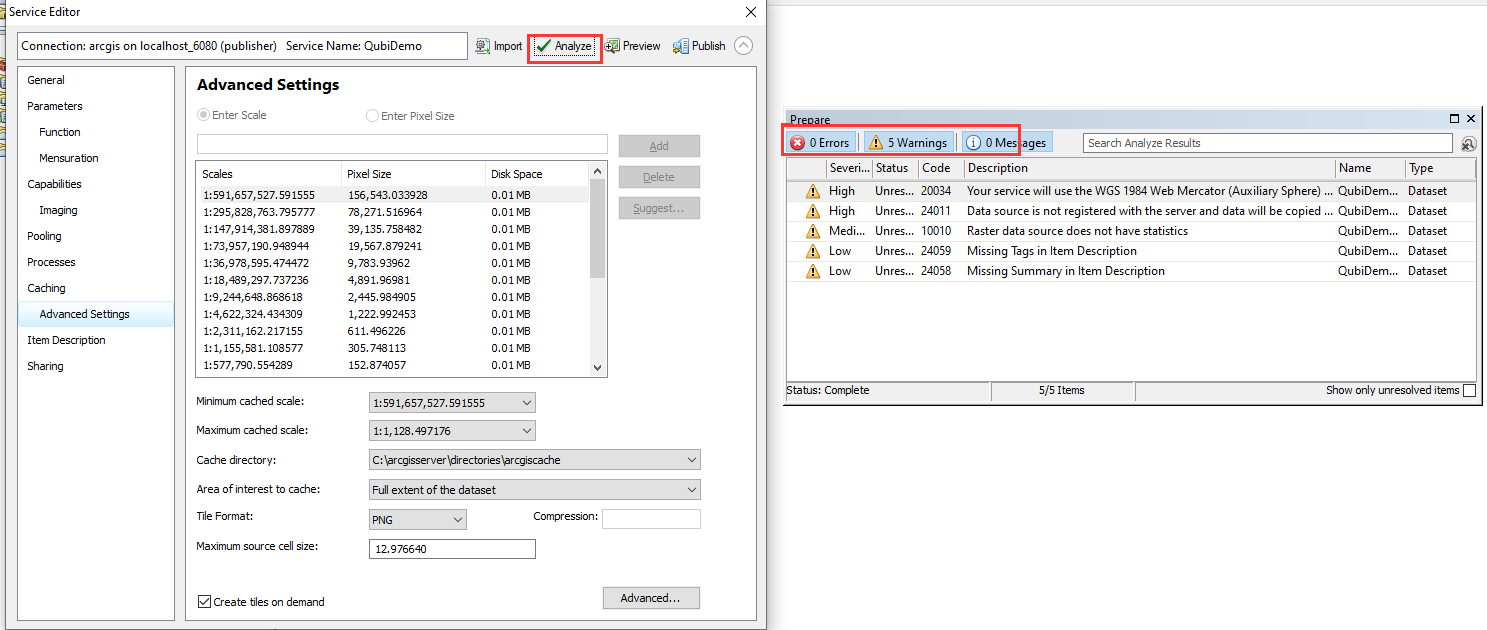The width and height of the screenshot is (1487, 630).
Task: Check Show only unresolved items
Action: click(1469, 391)
